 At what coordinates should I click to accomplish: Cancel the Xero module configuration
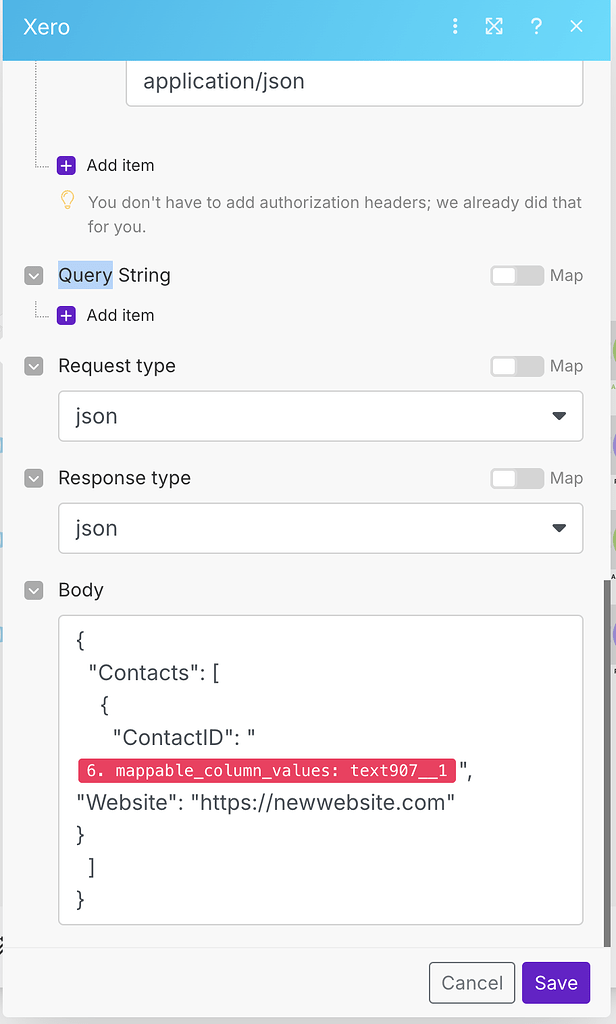click(x=471, y=983)
